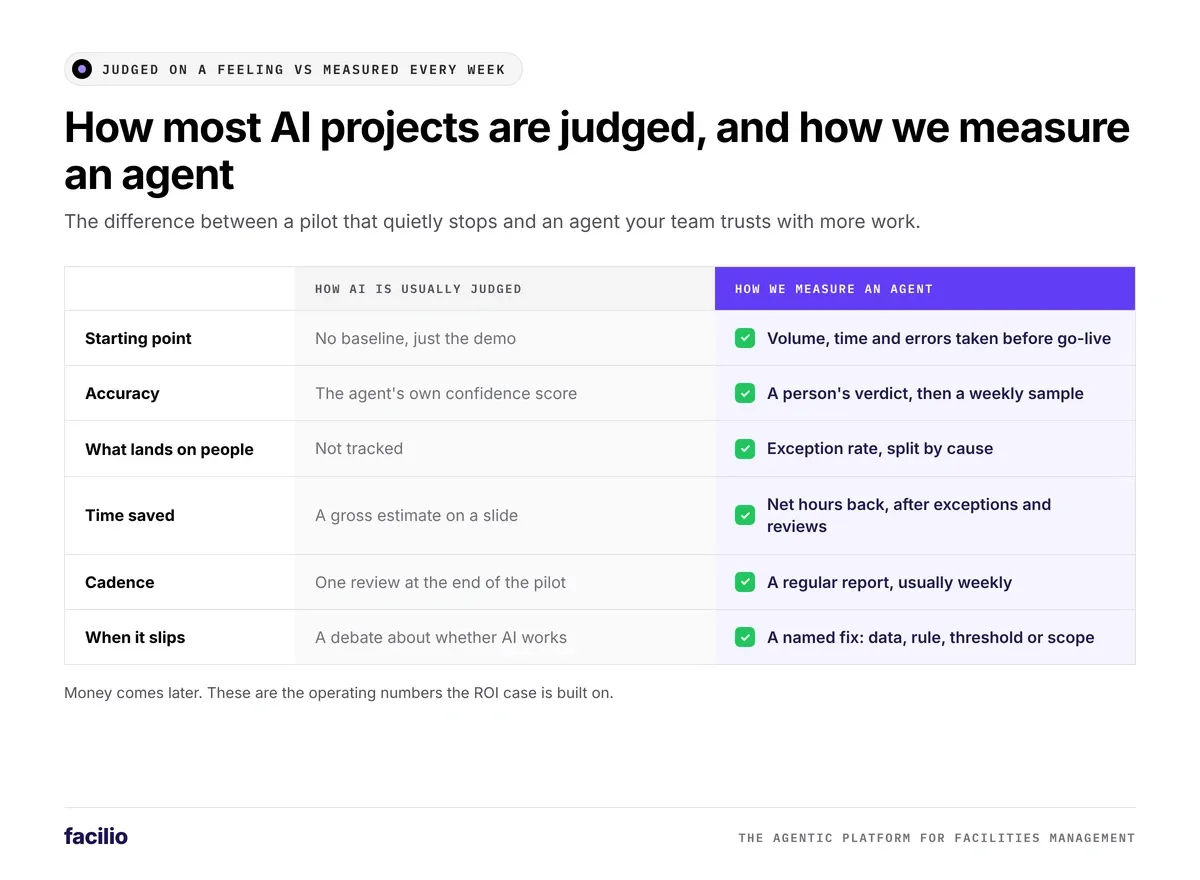Click the 'How we measure an agent' column header
The height and width of the screenshot is (880, 1200).
[x=925, y=289]
